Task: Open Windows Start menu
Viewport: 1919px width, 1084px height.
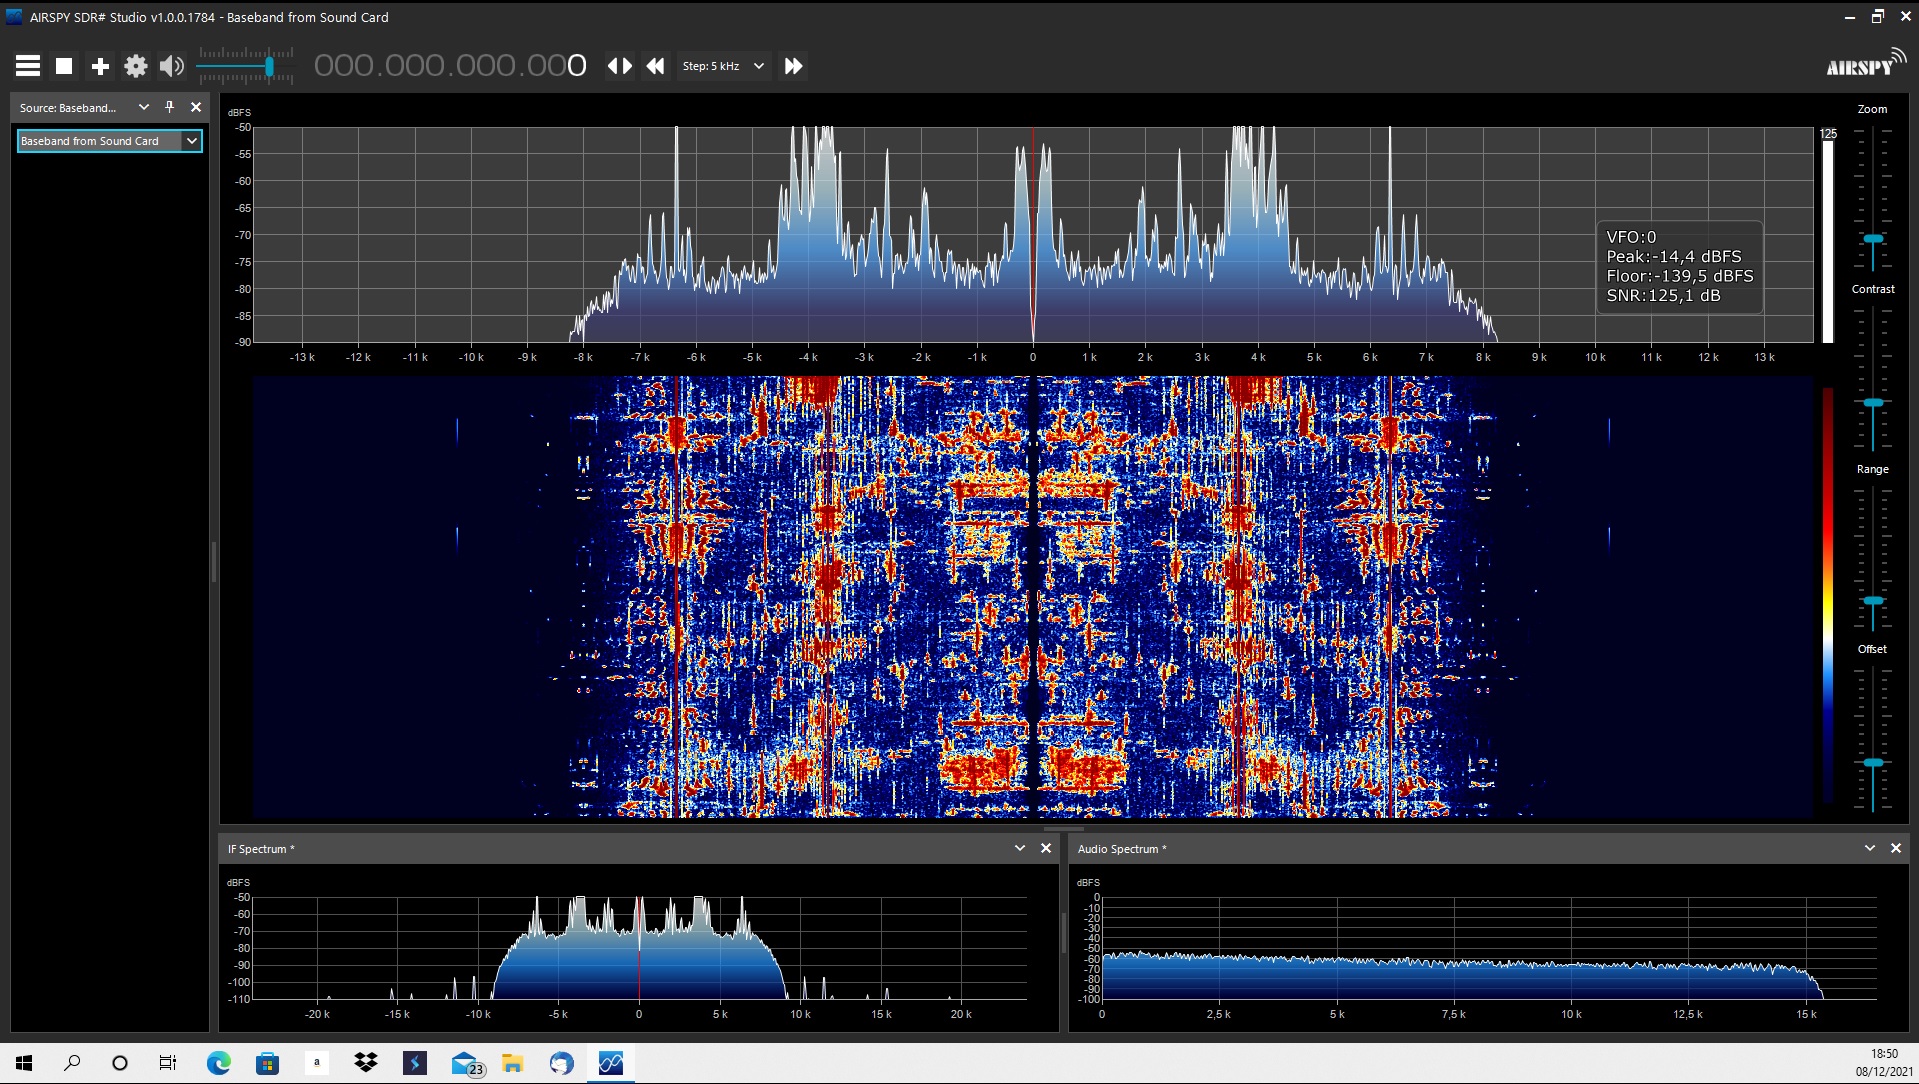Action: point(24,1063)
